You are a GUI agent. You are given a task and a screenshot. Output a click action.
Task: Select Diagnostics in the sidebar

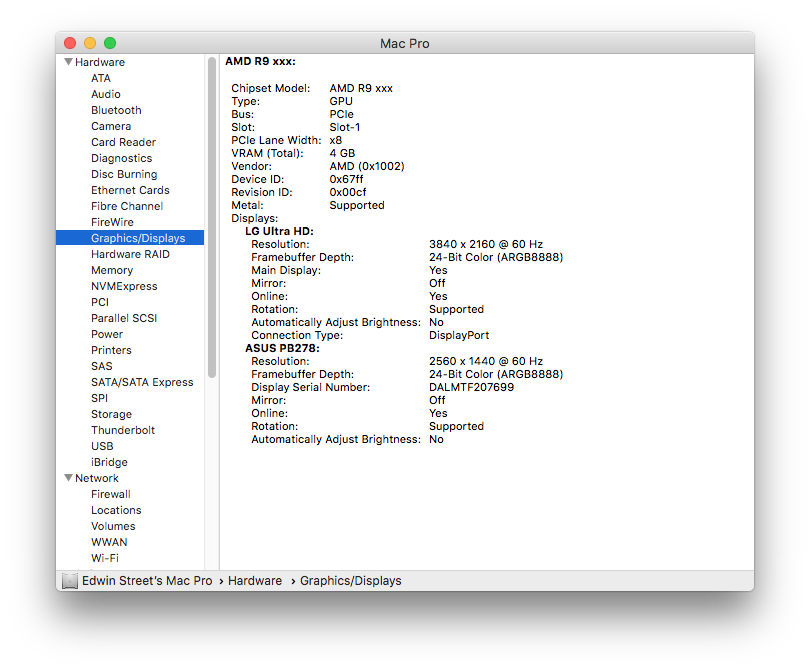pyautogui.click(x=121, y=158)
